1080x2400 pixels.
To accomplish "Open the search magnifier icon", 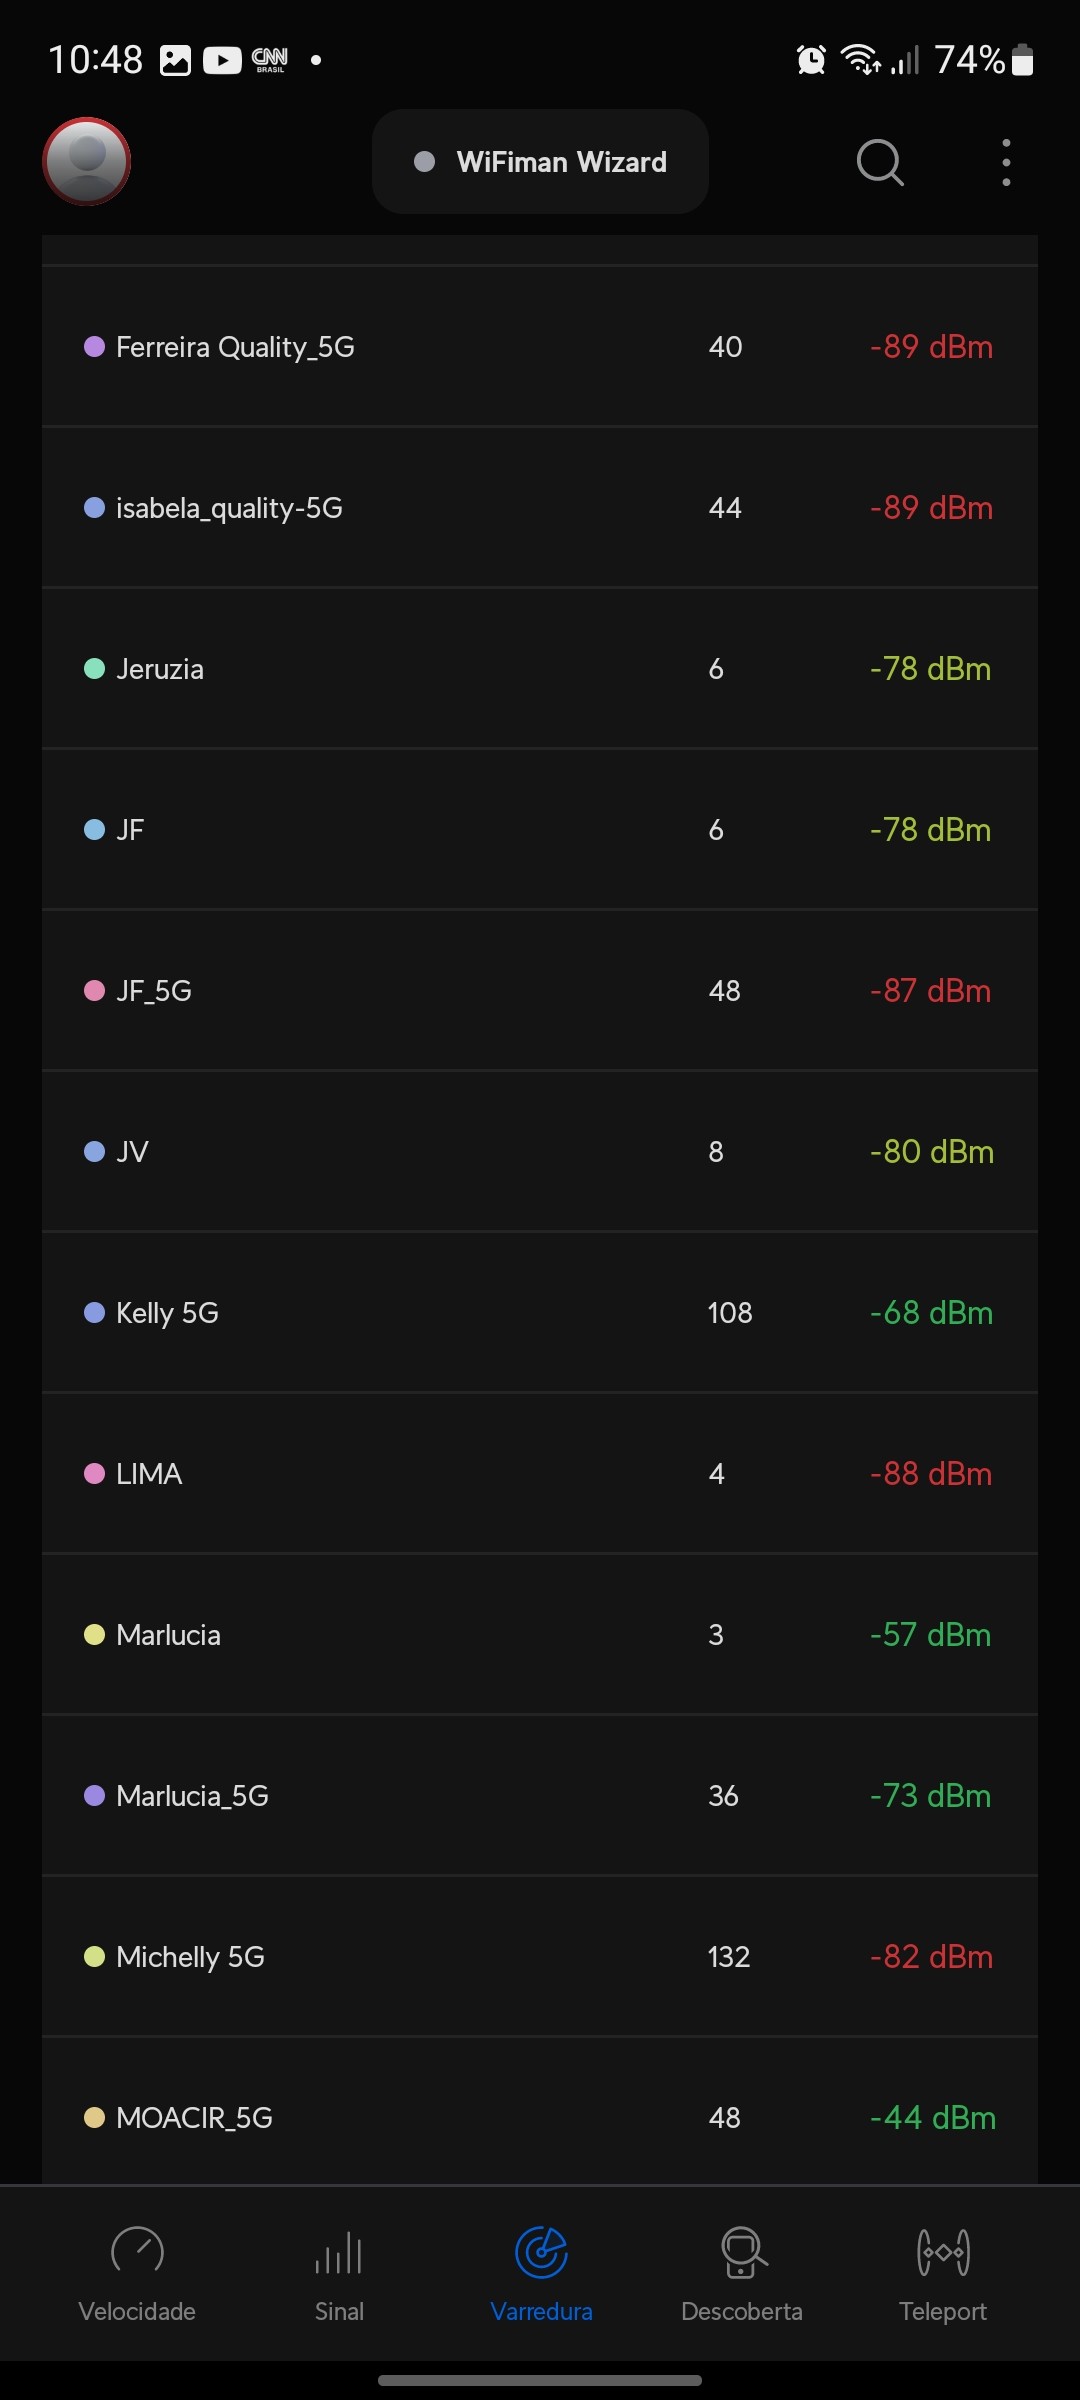I will click(x=880, y=162).
